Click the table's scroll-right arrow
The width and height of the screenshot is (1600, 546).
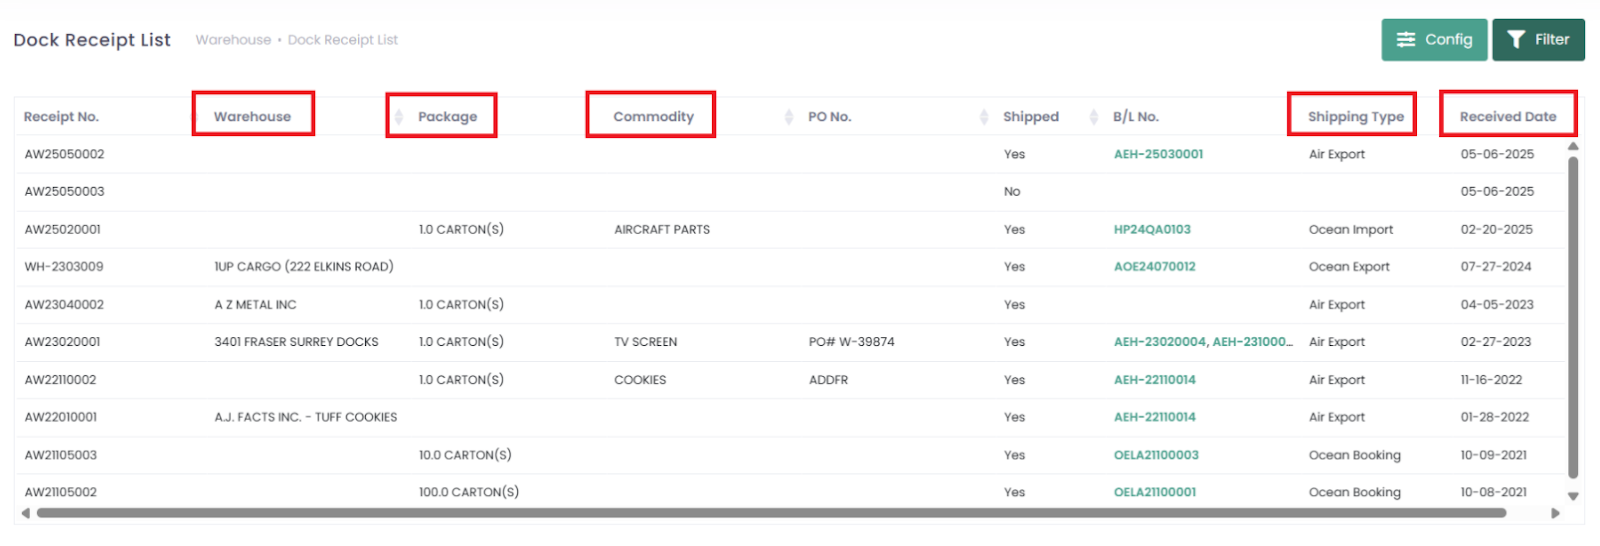pyautogui.click(x=1555, y=513)
